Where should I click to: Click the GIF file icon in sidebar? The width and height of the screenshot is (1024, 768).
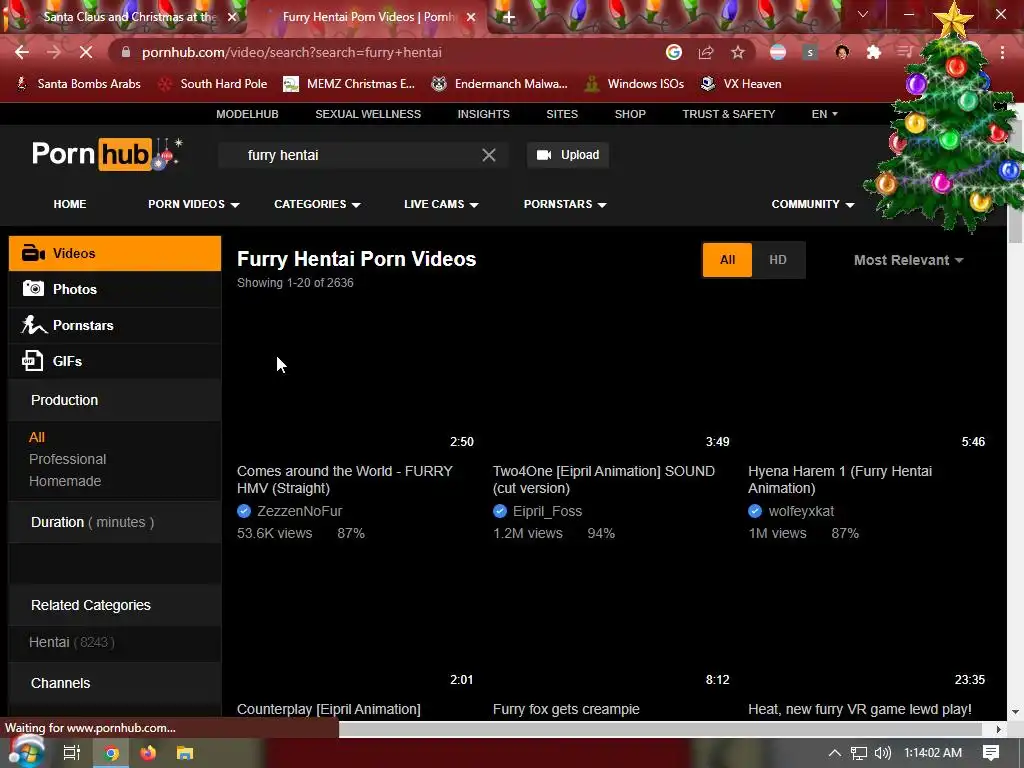(x=33, y=360)
